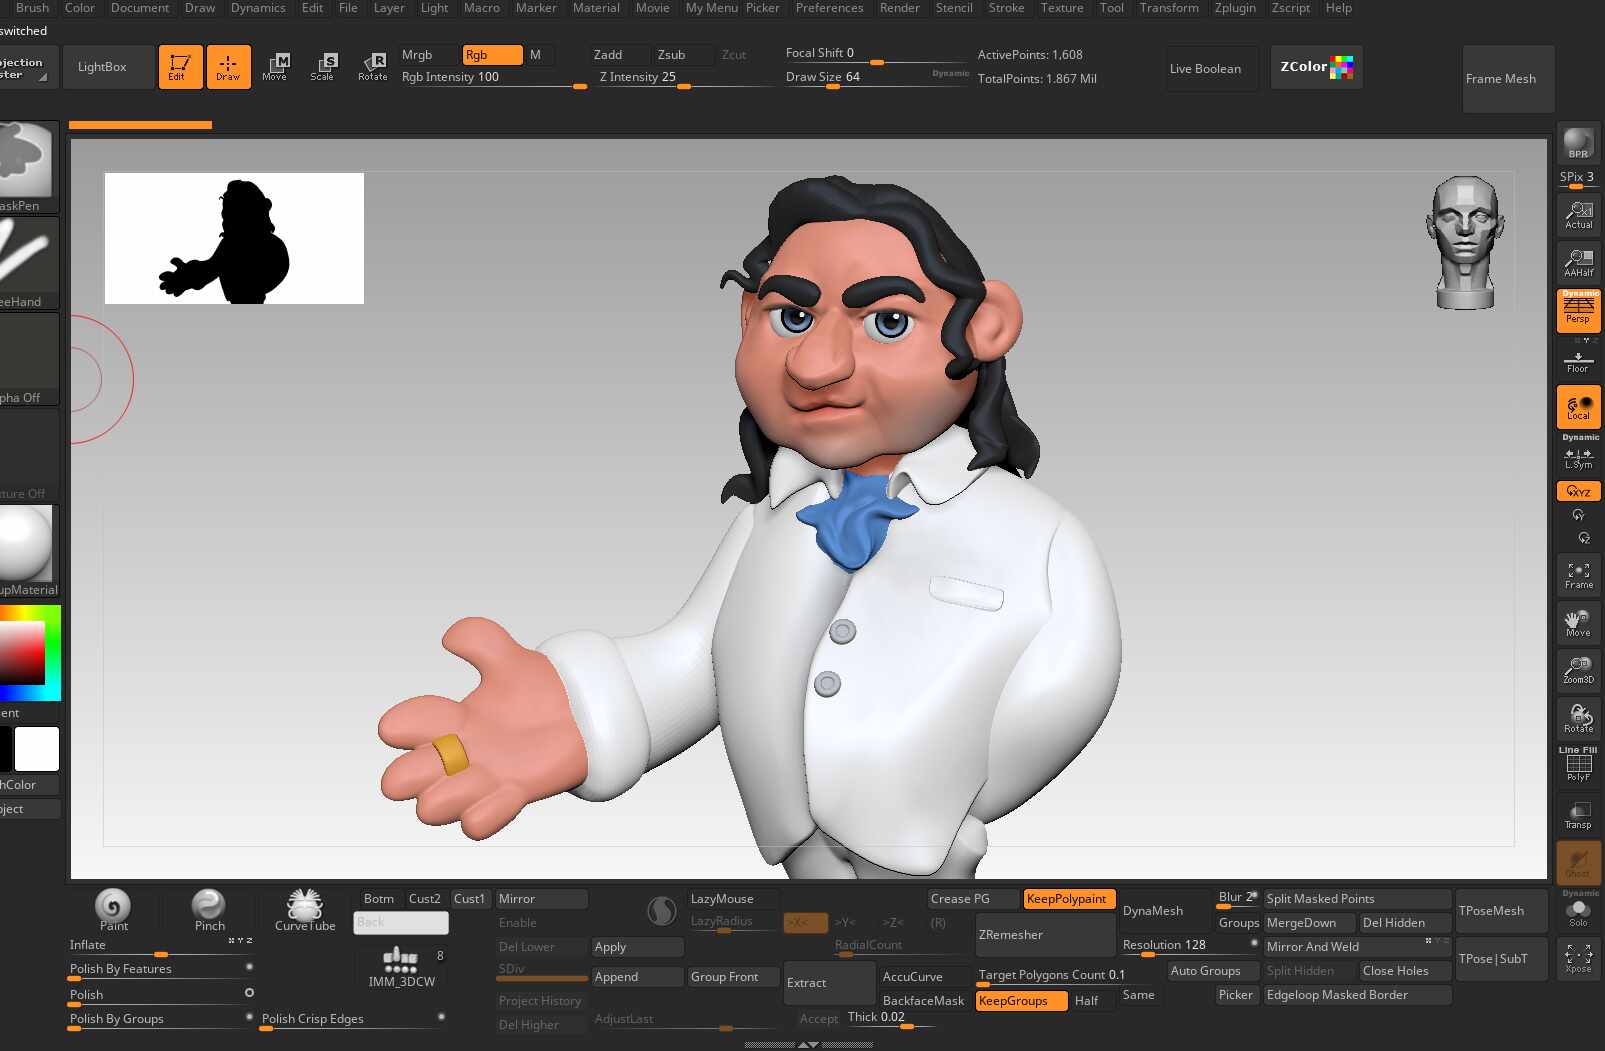
Task: Toggle the Zsub mode
Action: coord(684,55)
